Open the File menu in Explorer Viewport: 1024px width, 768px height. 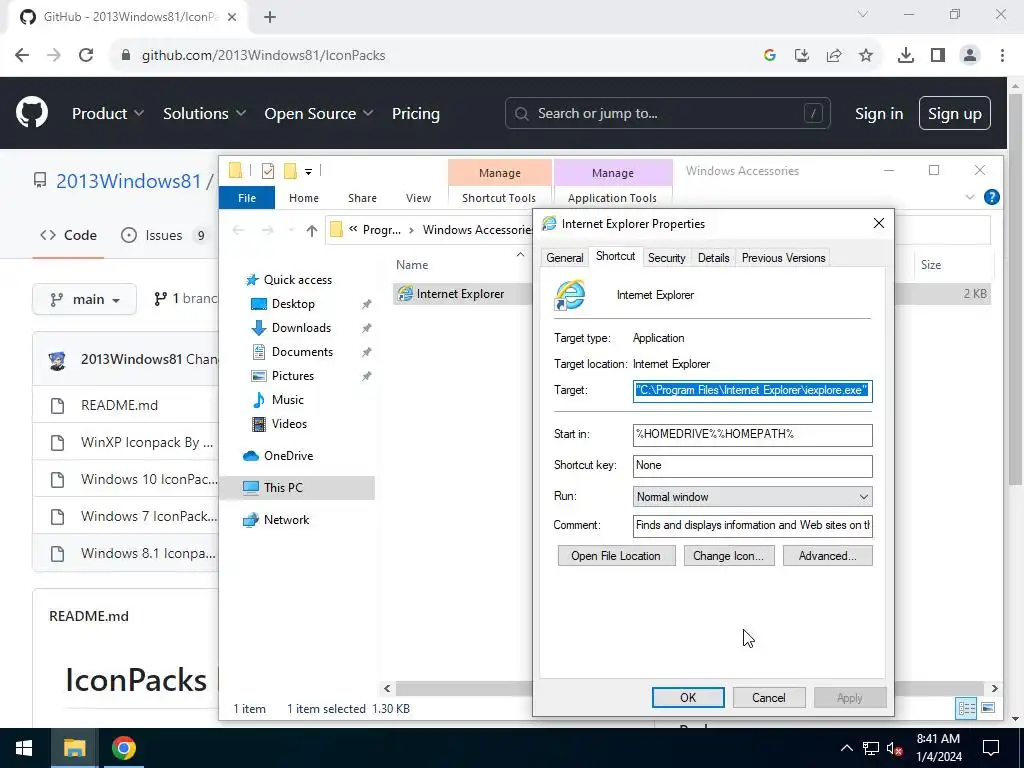click(247, 198)
